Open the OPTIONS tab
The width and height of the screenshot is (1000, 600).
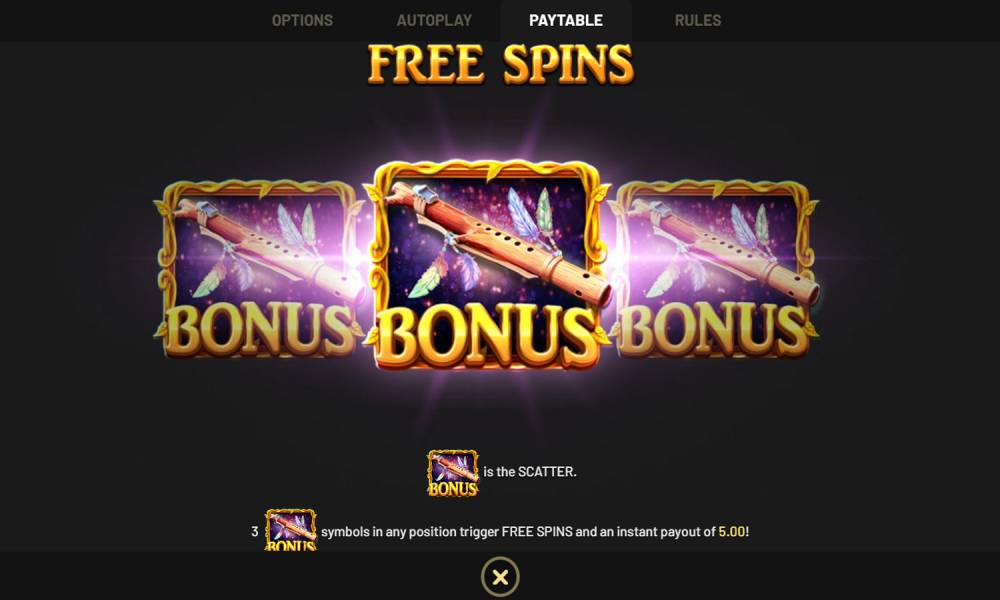302,20
